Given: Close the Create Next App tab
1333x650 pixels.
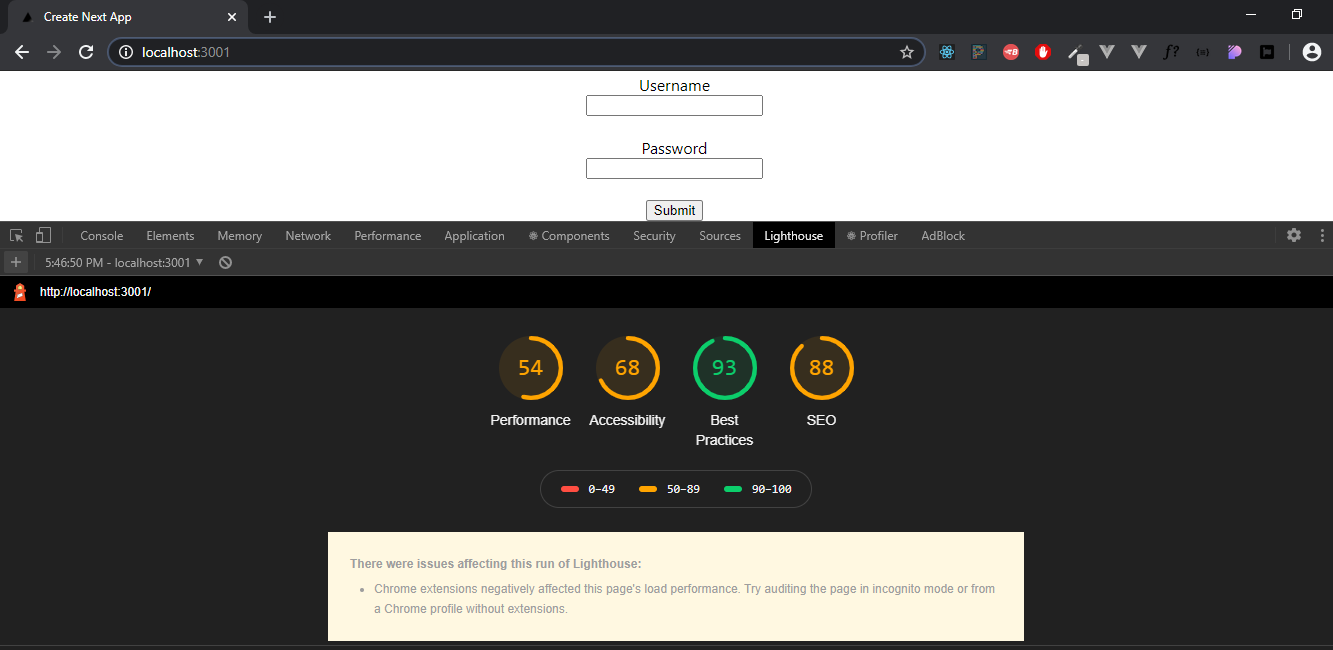Looking at the screenshot, I should [x=232, y=17].
